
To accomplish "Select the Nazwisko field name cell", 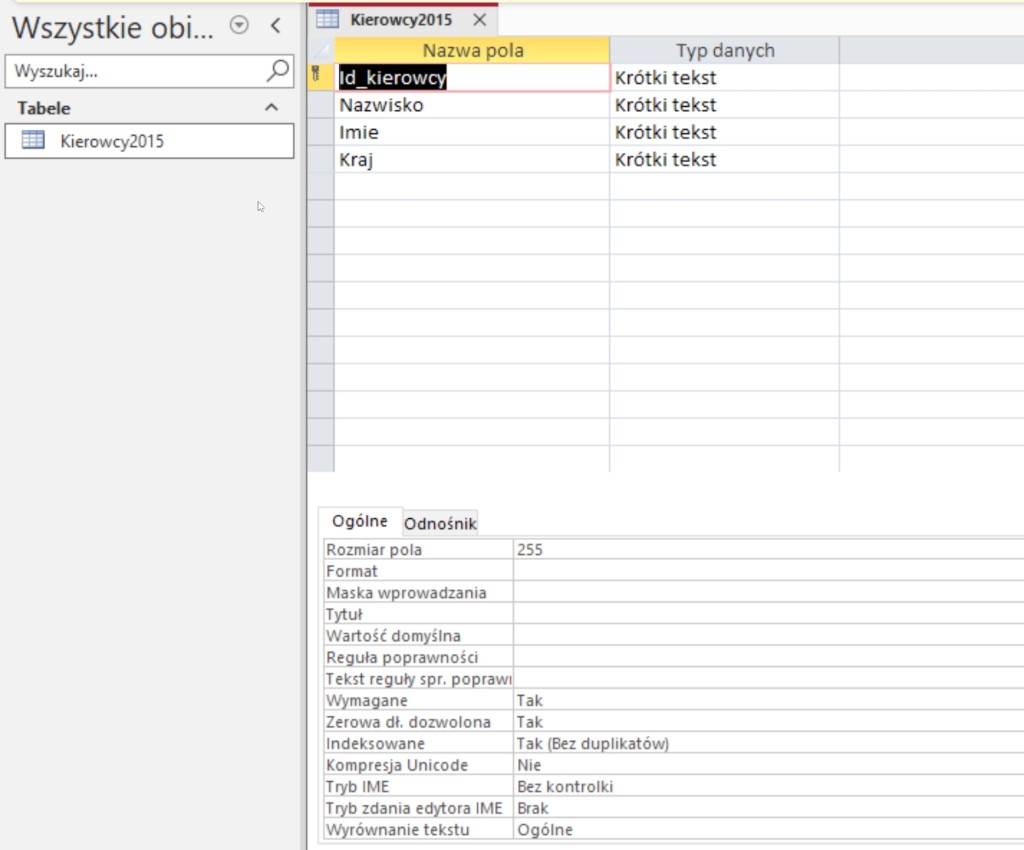I will 471,105.
